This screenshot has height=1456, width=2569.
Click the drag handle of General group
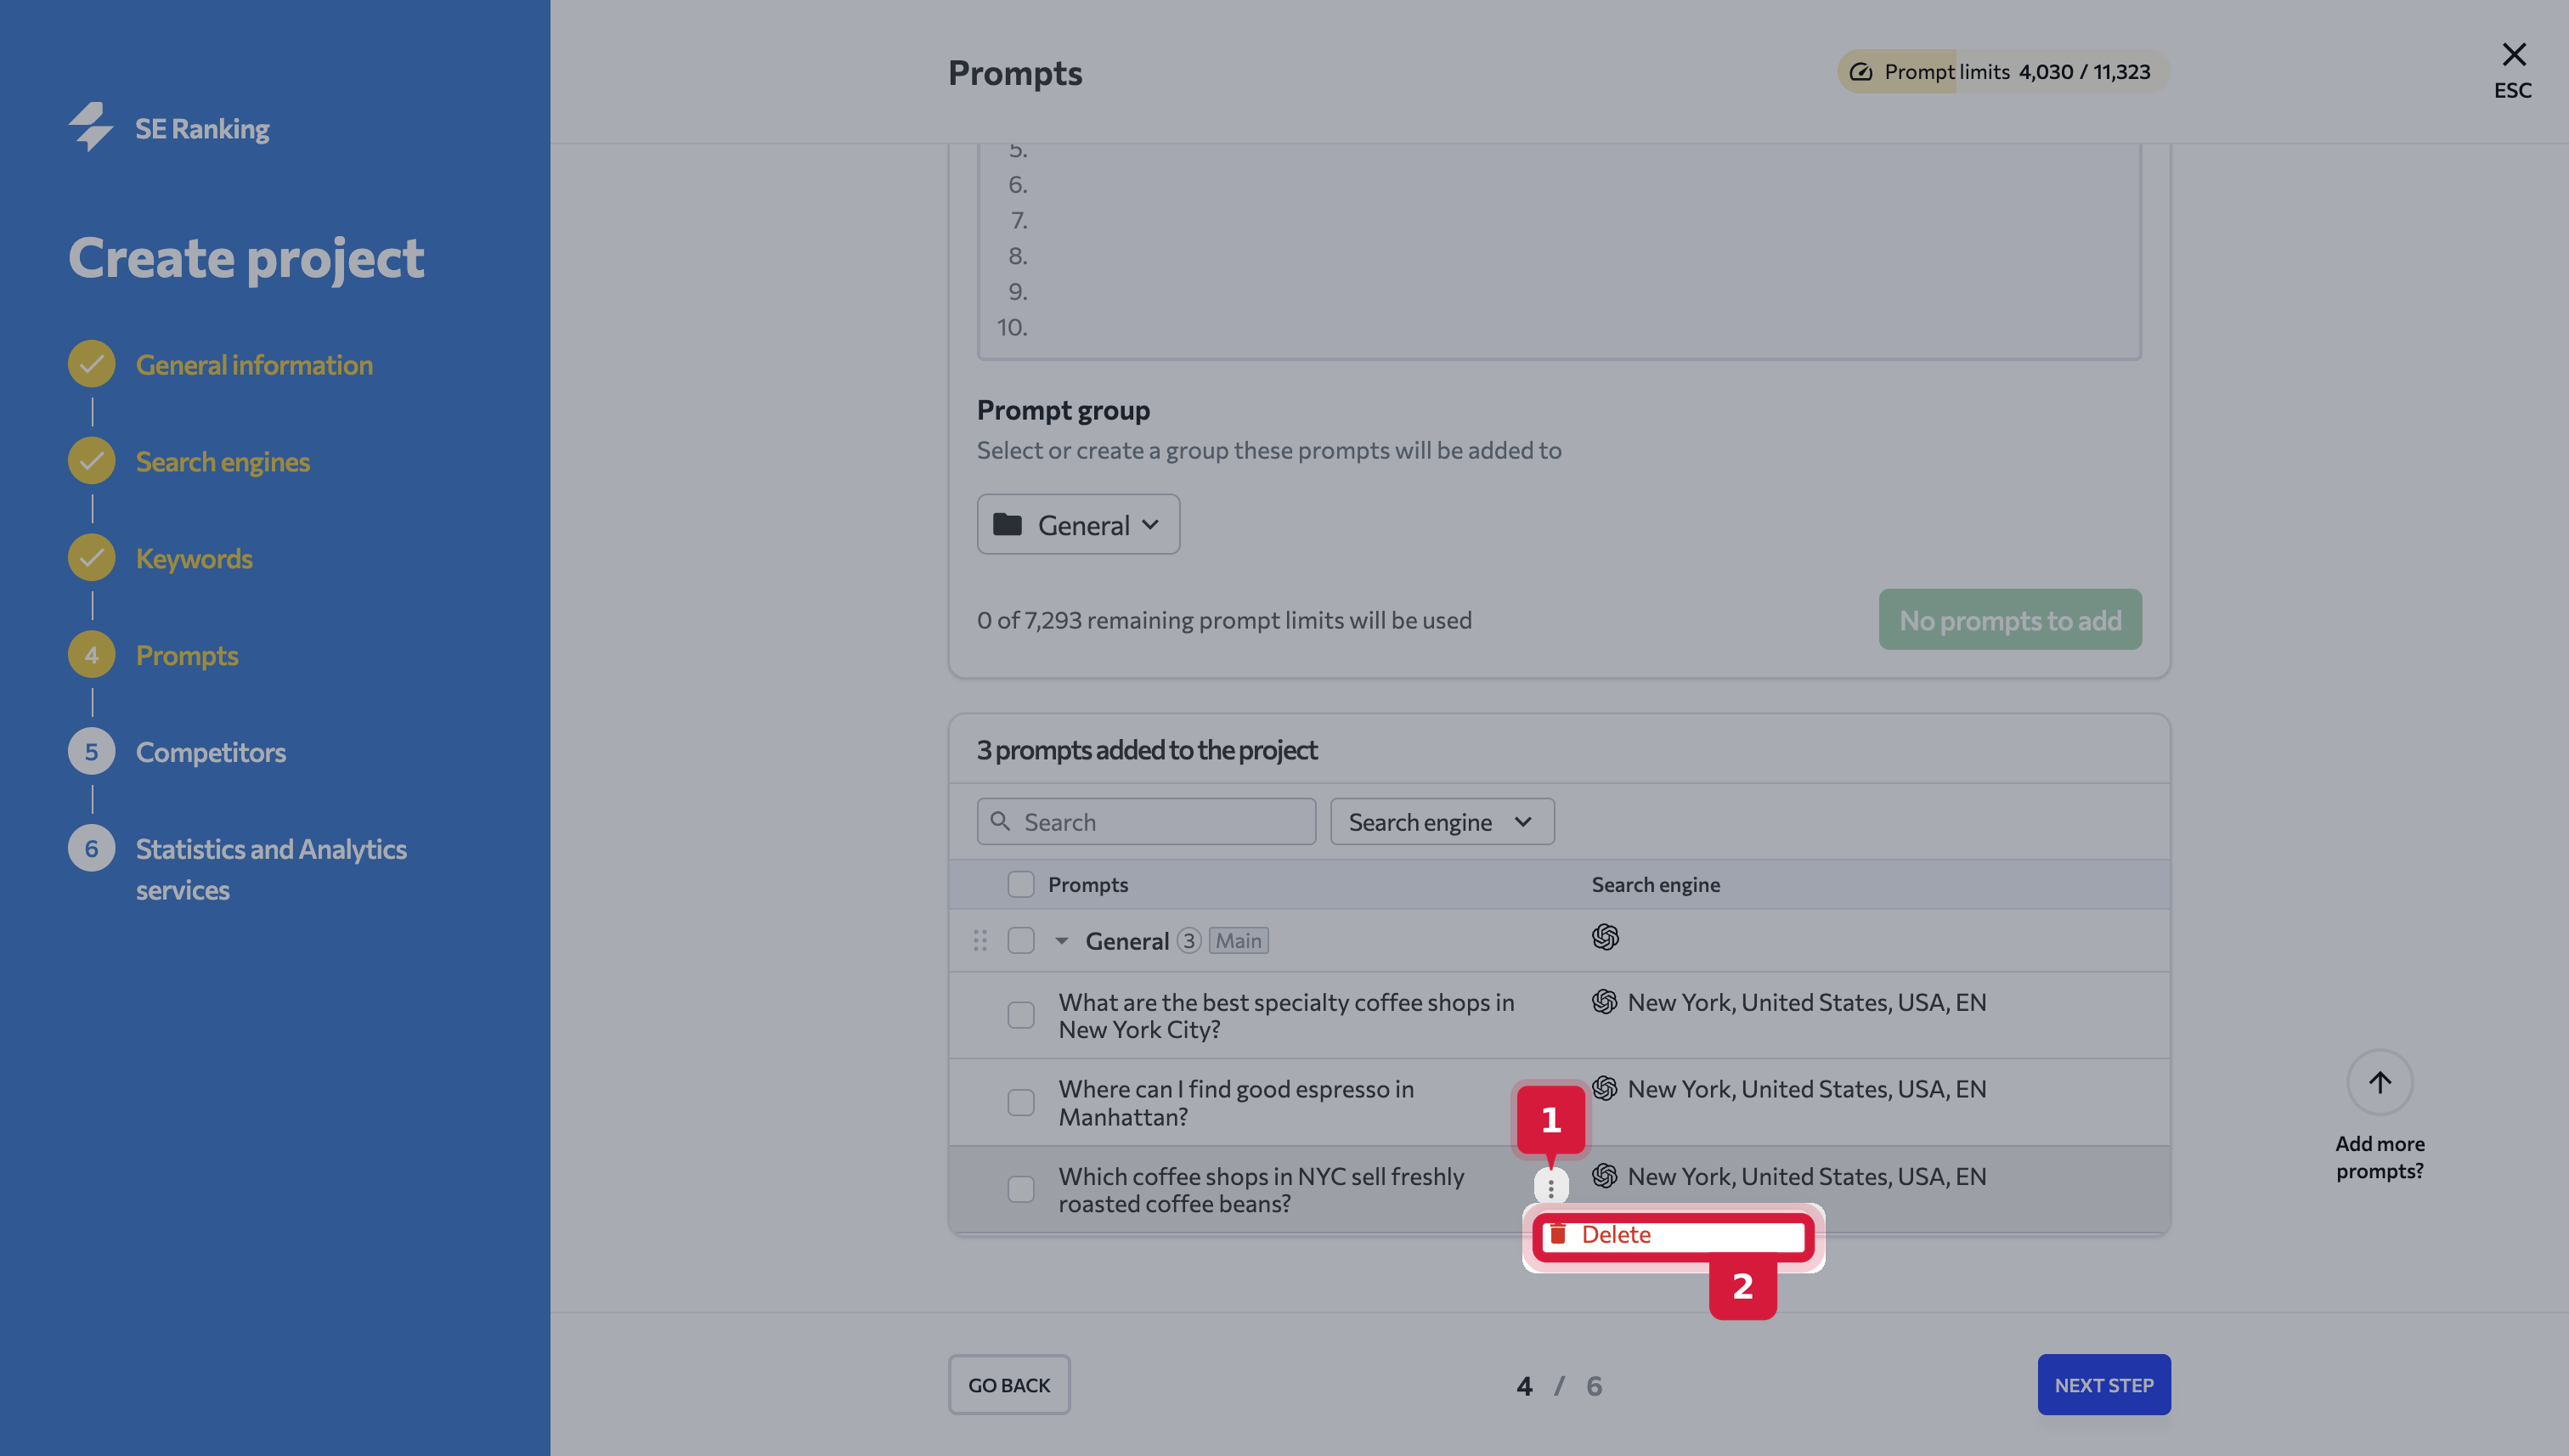tap(980, 941)
